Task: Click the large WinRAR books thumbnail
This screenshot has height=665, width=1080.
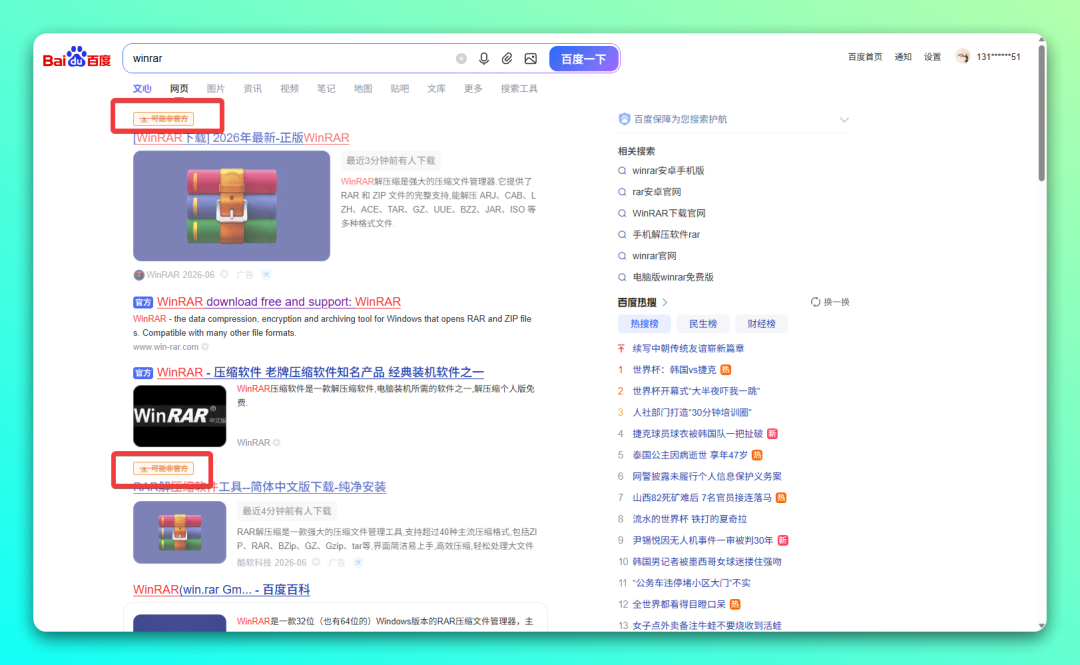Action: click(x=231, y=205)
